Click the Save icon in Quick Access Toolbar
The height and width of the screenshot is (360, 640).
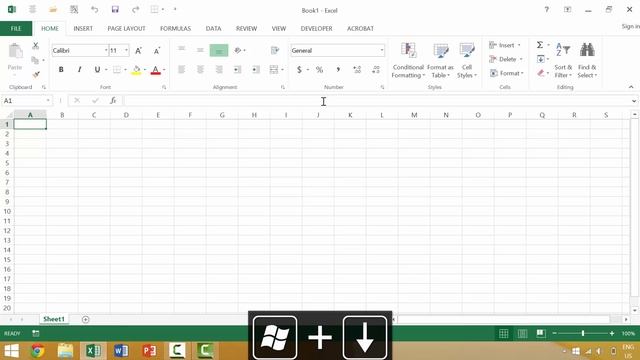[115, 9]
